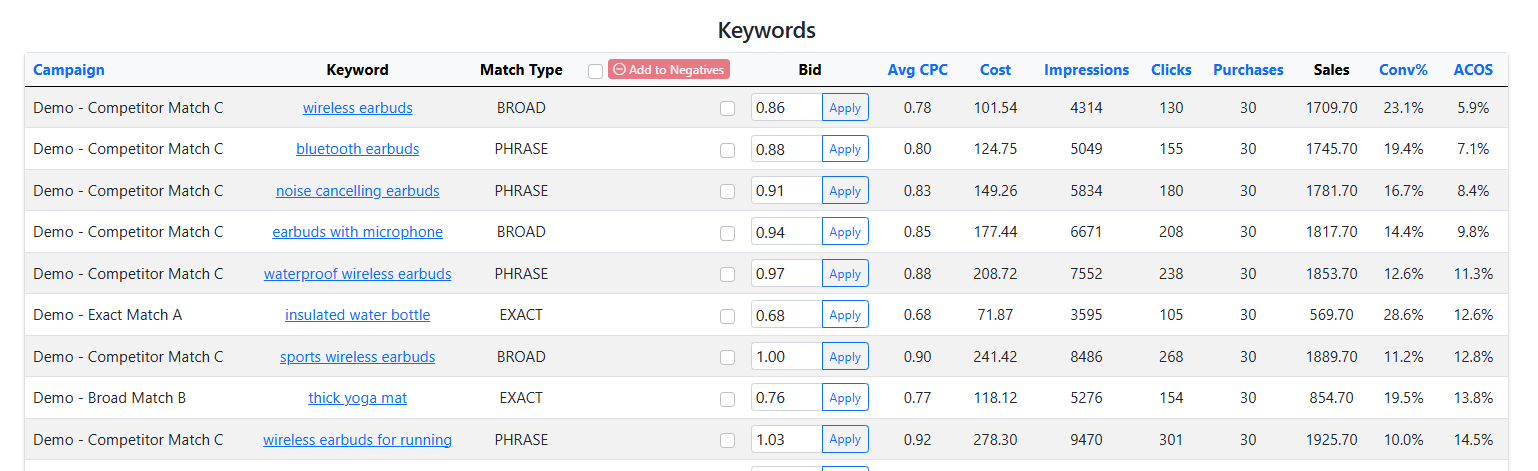Focus the bid input for sports wireless earbuds
1538x471 pixels.
pos(786,357)
